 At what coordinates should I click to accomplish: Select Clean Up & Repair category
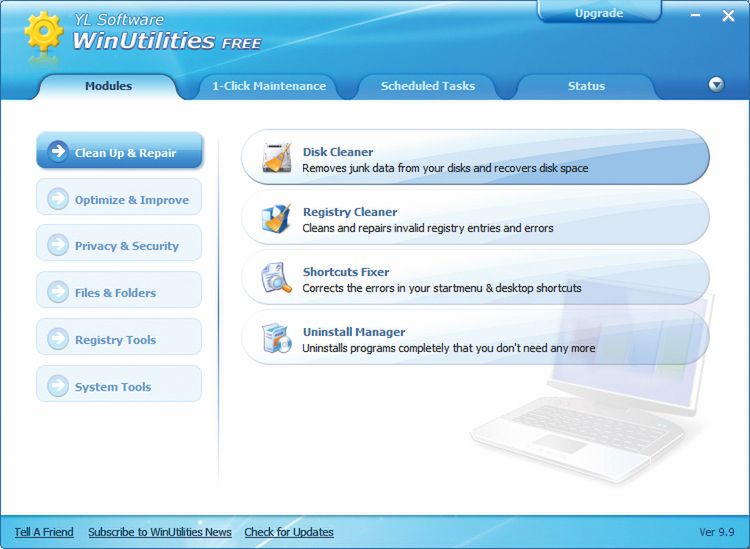119,151
